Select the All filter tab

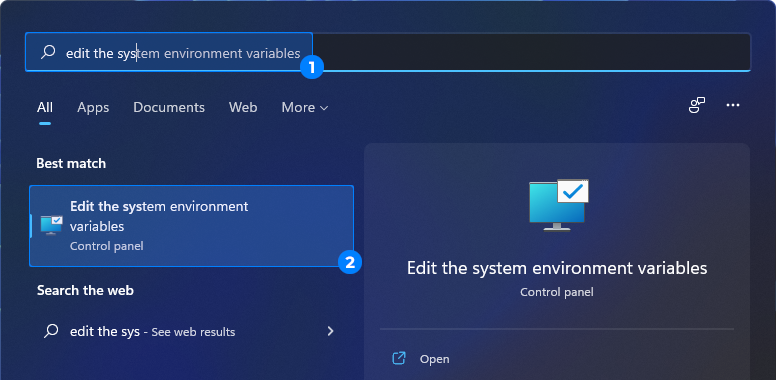click(x=45, y=107)
